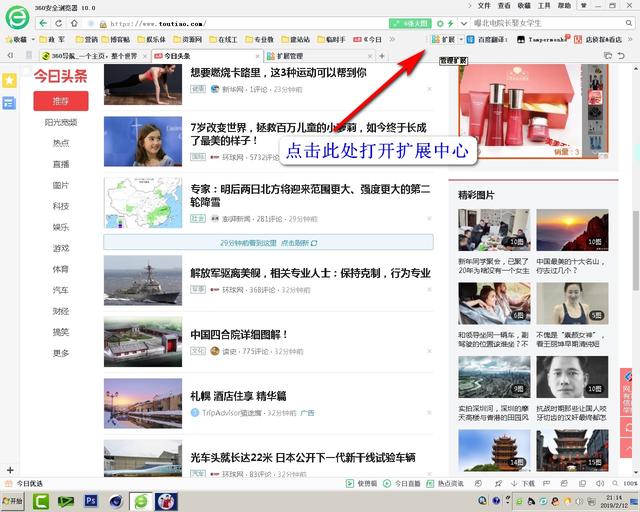Select the 财经 channel
Viewport: 640px width, 512px height.
pyautogui.click(x=61, y=311)
